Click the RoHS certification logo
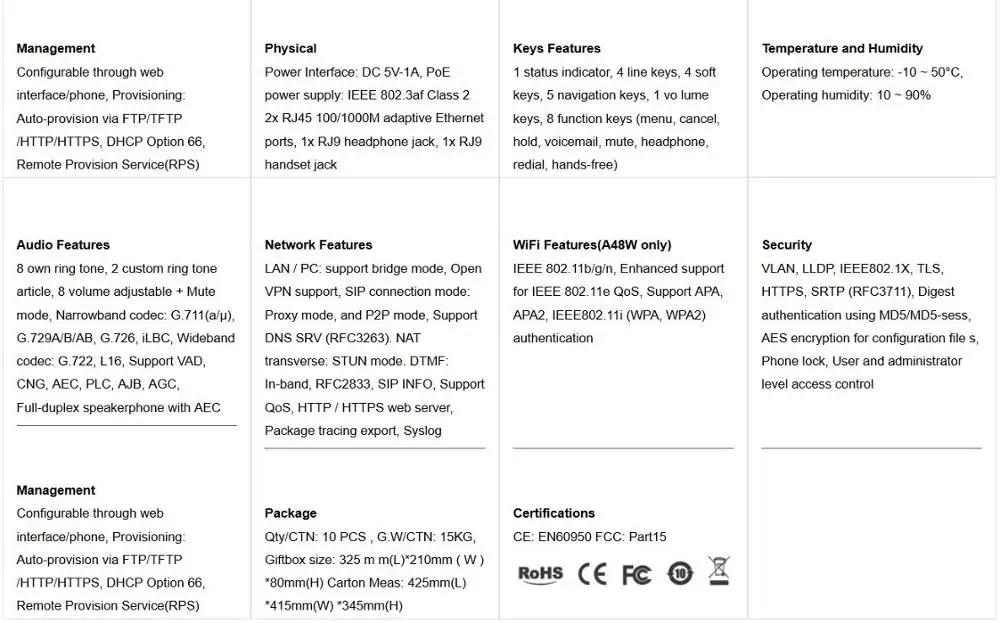This screenshot has width=1000, height=623. click(540, 574)
